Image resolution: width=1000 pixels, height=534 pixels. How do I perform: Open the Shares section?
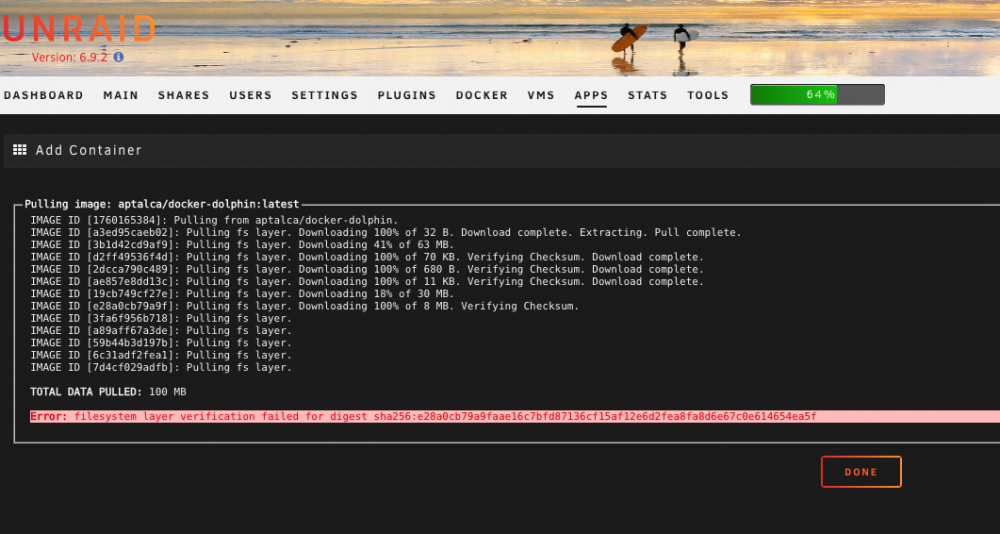tap(184, 95)
